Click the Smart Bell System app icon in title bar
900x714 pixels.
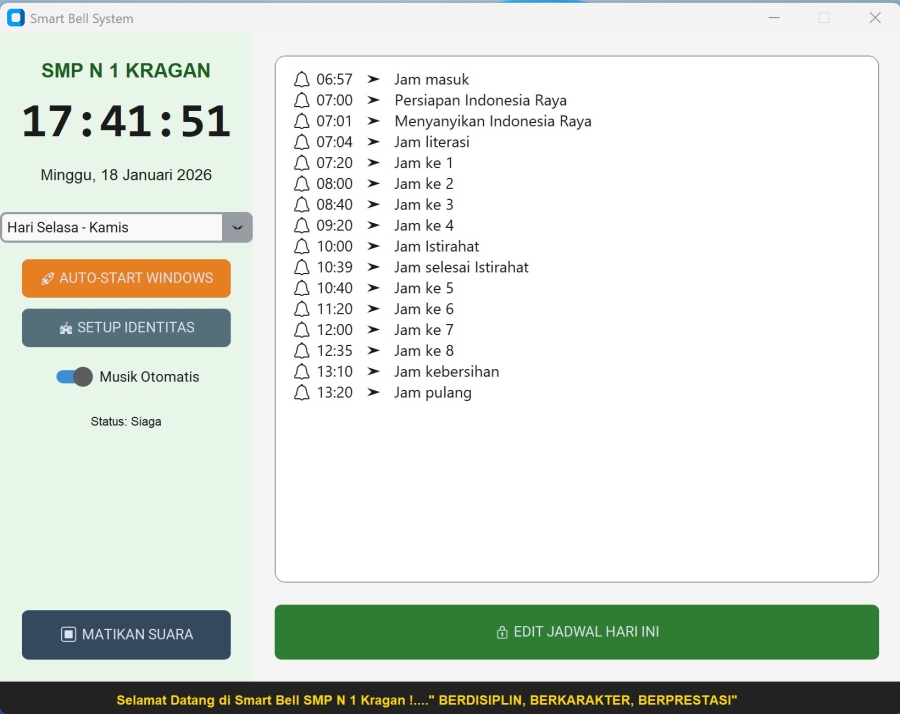pos(16,18)
